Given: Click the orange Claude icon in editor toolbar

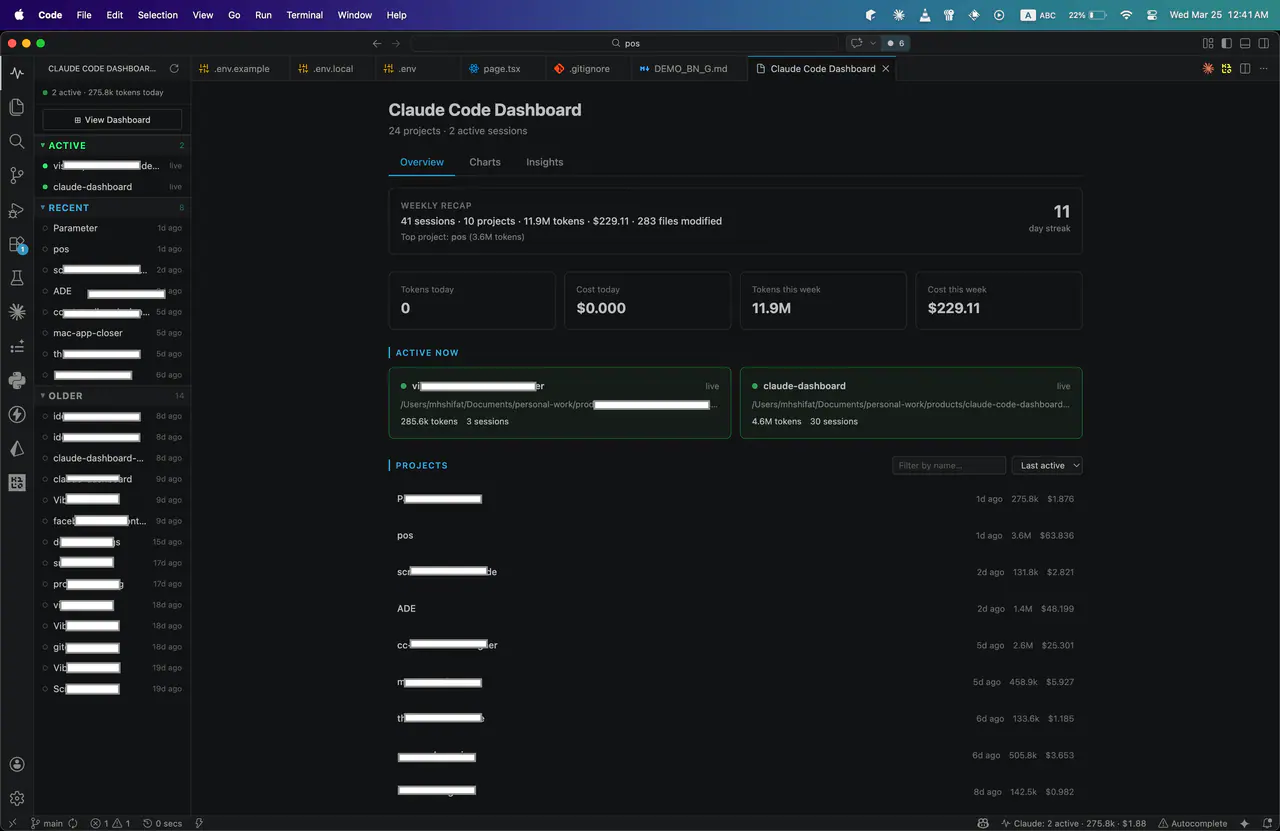Looking at the screenshot, I should (x=1208, y=69).
